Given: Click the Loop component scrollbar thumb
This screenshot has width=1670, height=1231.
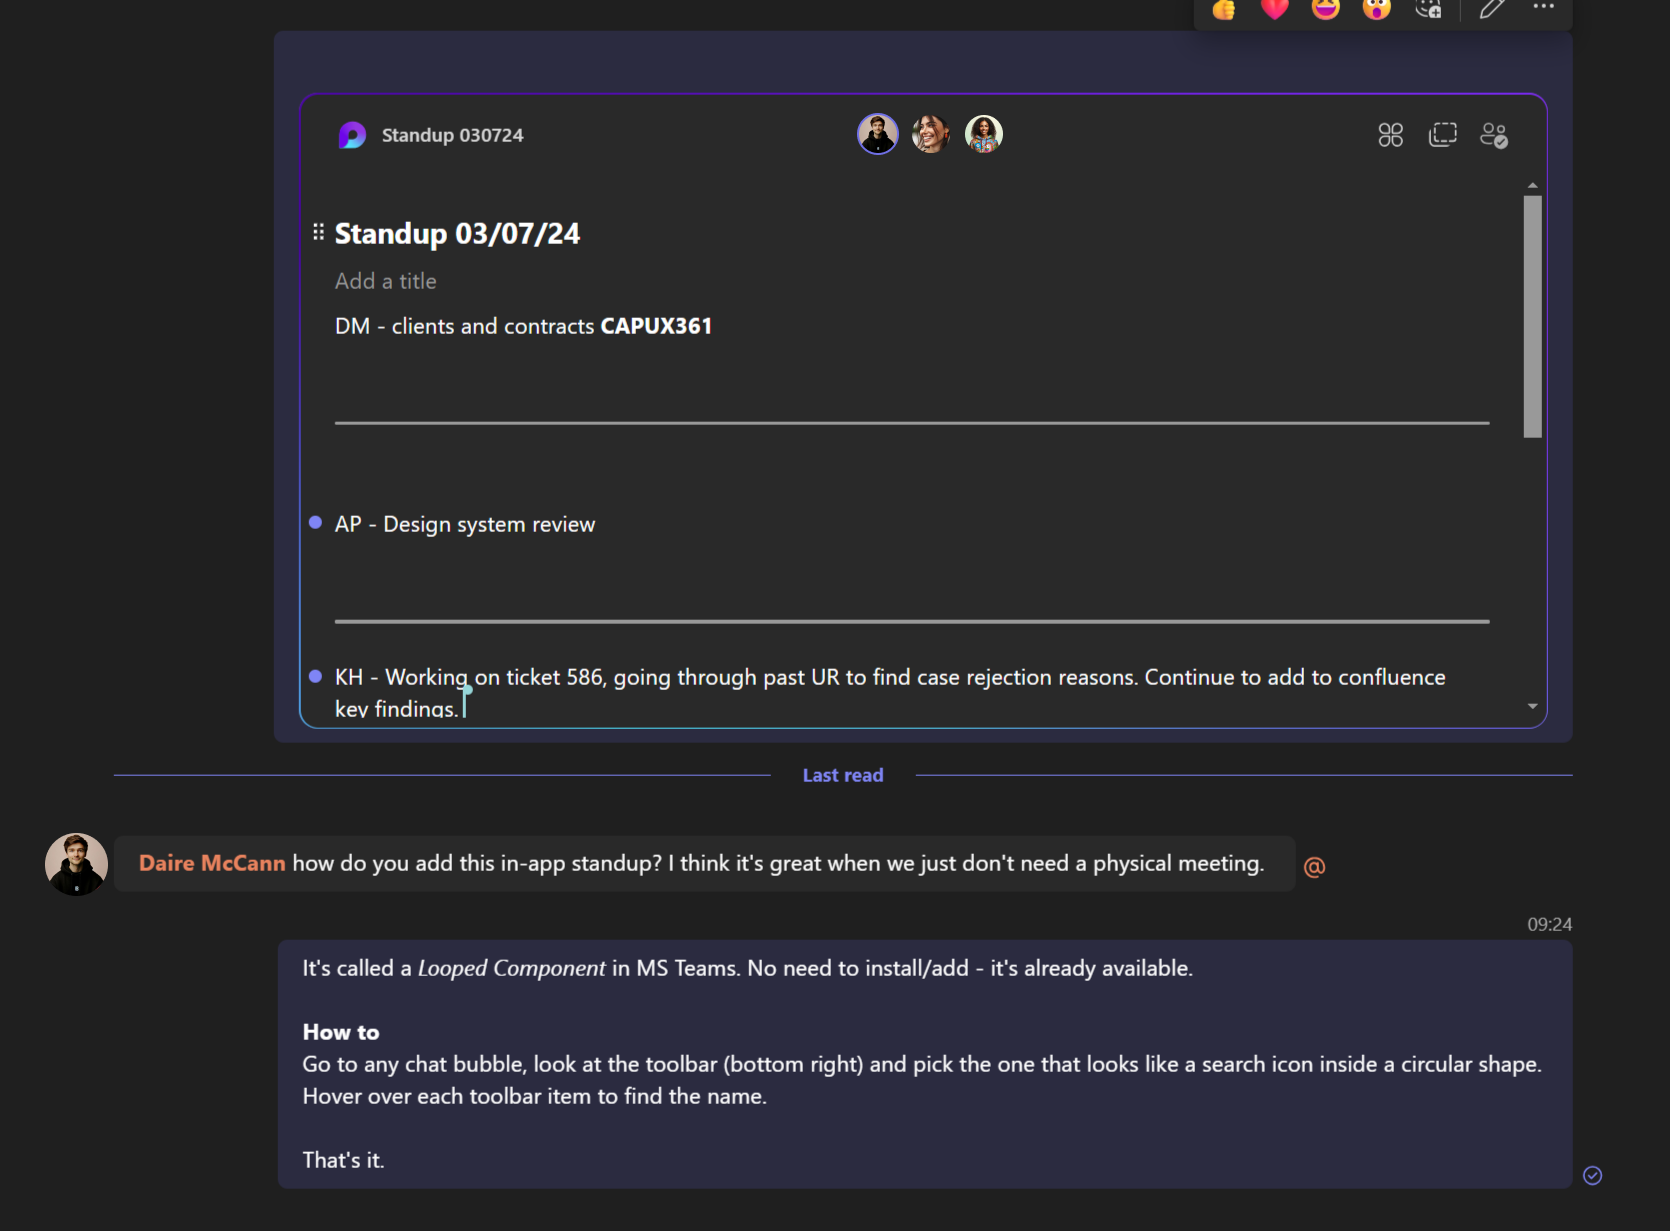Looking at the screenshot, I should point(1532,316).
